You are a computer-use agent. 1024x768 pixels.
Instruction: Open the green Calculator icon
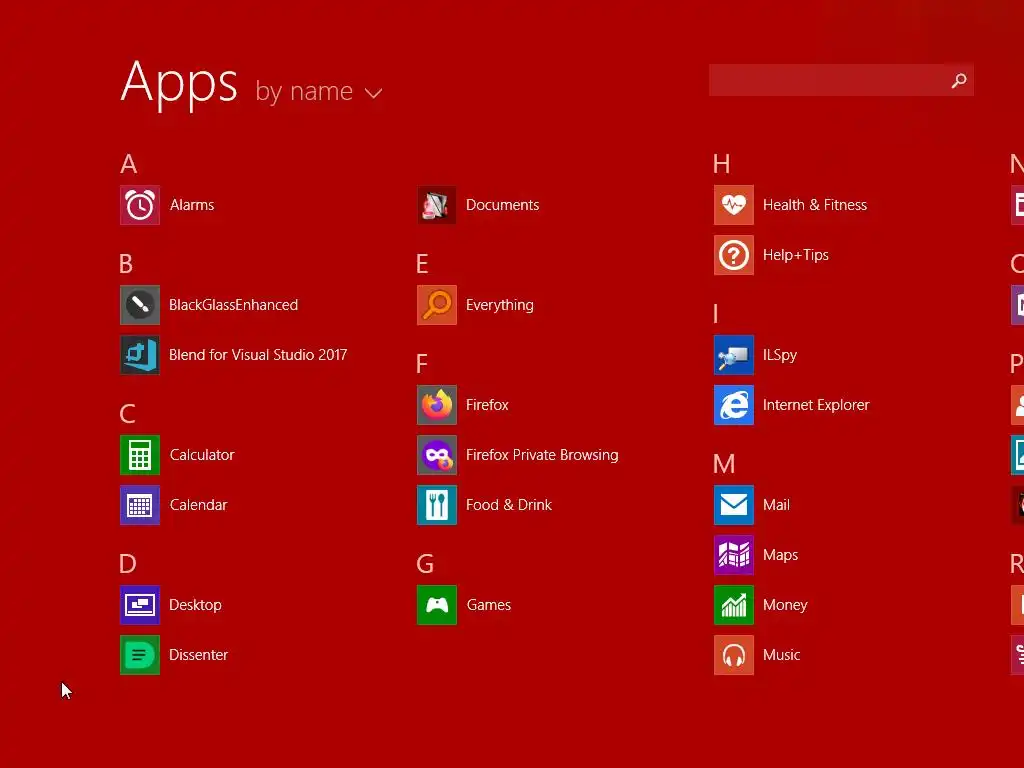[140, 455]
